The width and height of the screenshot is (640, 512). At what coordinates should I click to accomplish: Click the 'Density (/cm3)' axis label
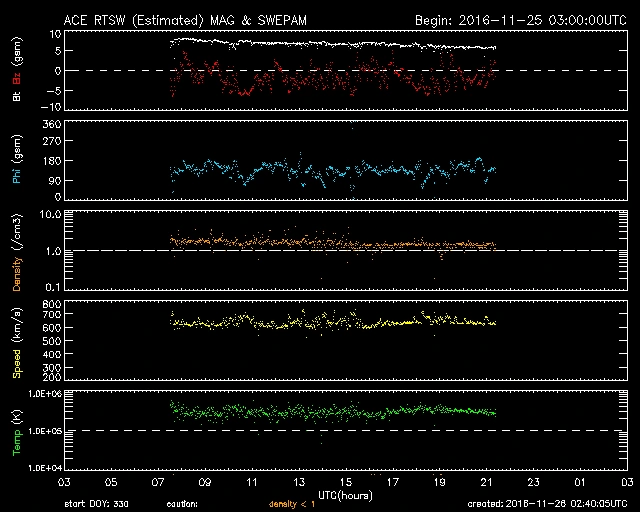(17, 252)
